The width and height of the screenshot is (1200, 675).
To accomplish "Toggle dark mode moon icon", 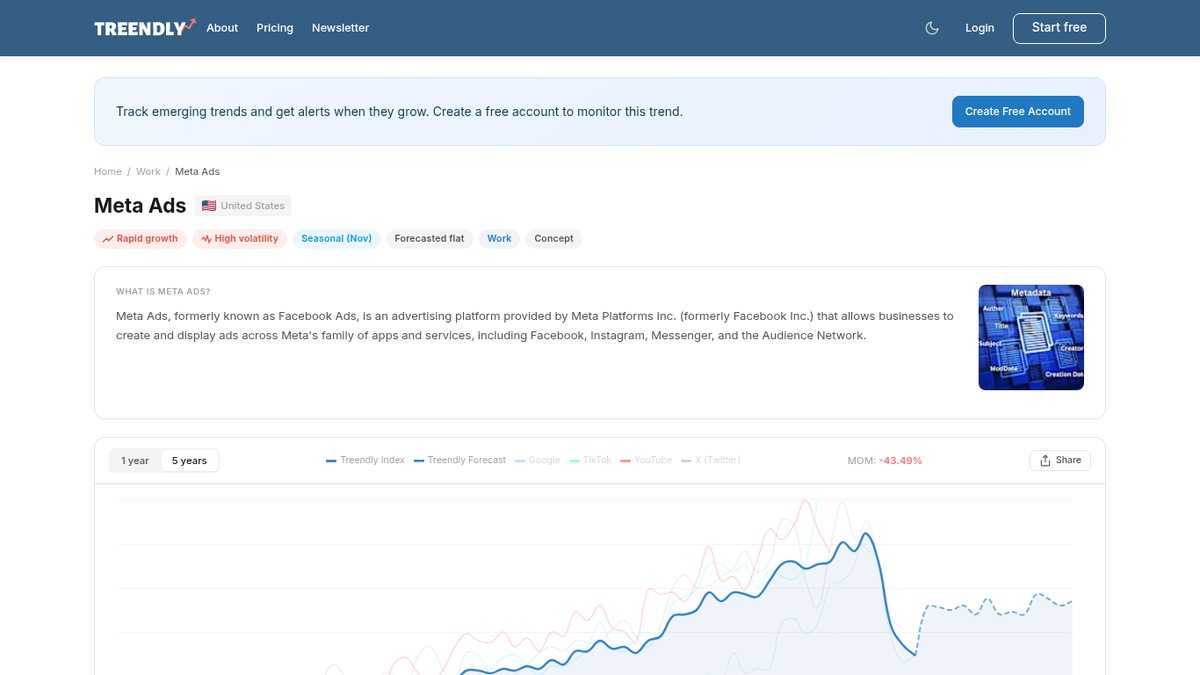I will point(932,28).
